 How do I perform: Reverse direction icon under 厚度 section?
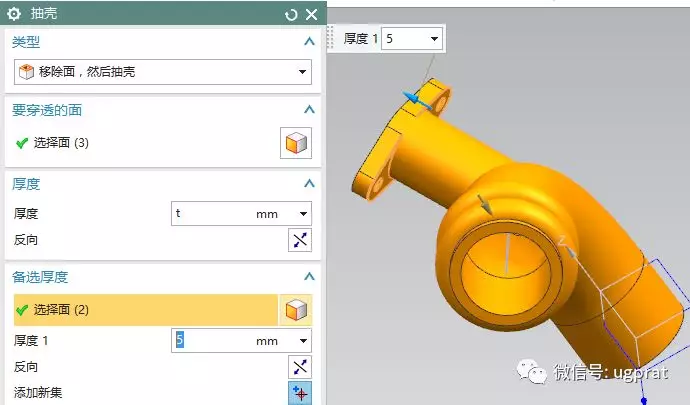pyautogui.click(x=300, y=240)
